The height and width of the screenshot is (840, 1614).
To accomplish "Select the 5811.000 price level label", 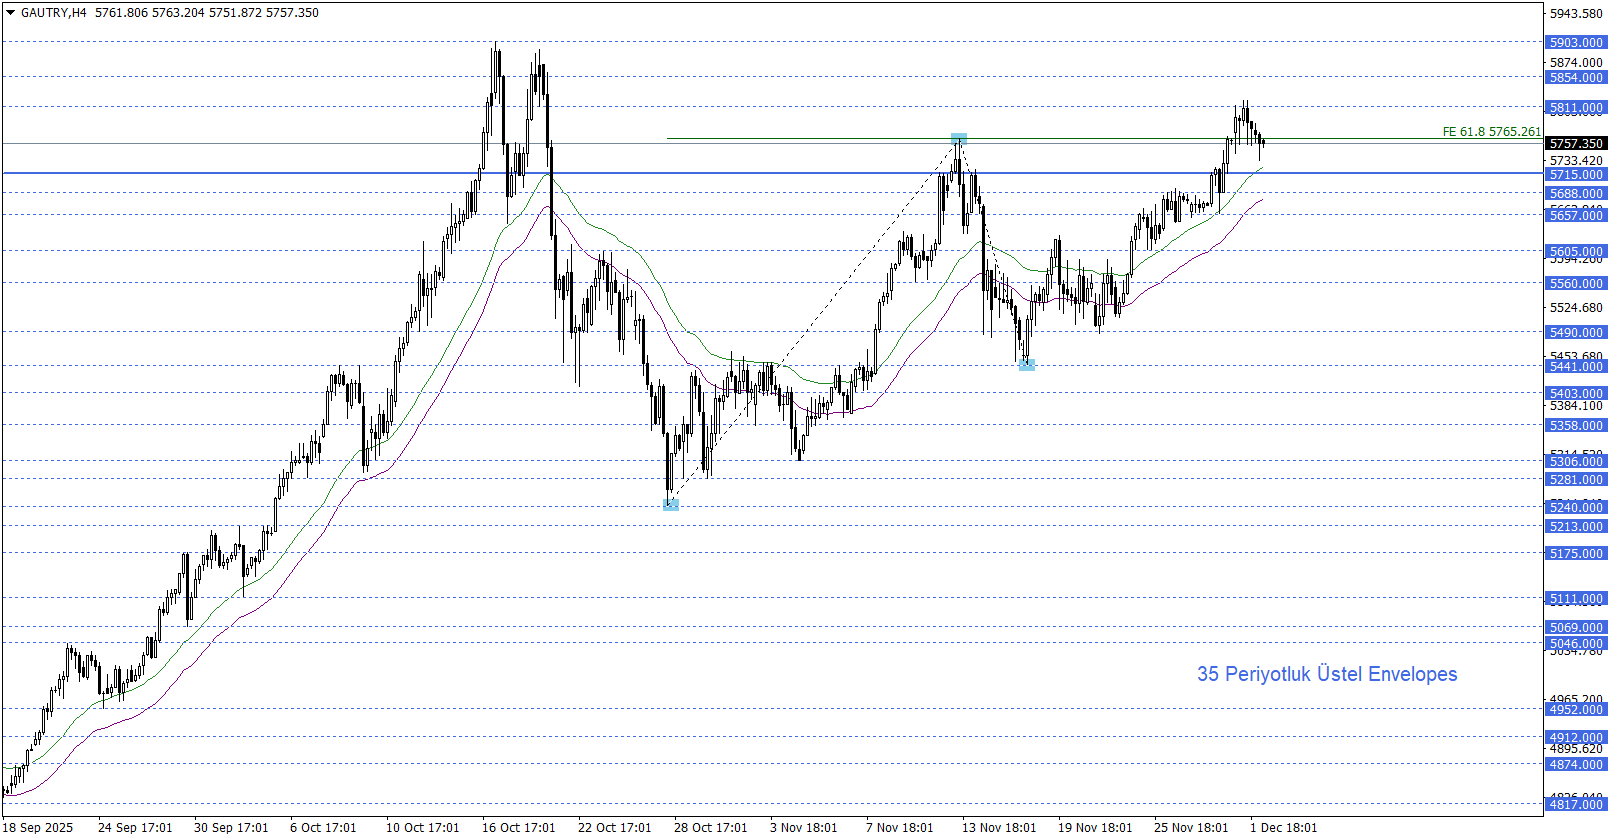I will click(1576, 108).
